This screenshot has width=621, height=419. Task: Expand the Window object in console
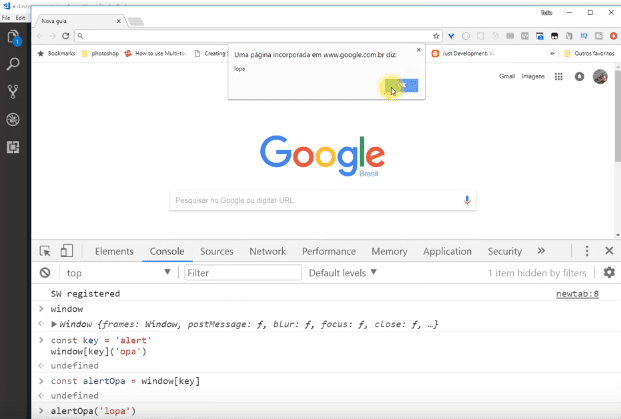point(54,324)
